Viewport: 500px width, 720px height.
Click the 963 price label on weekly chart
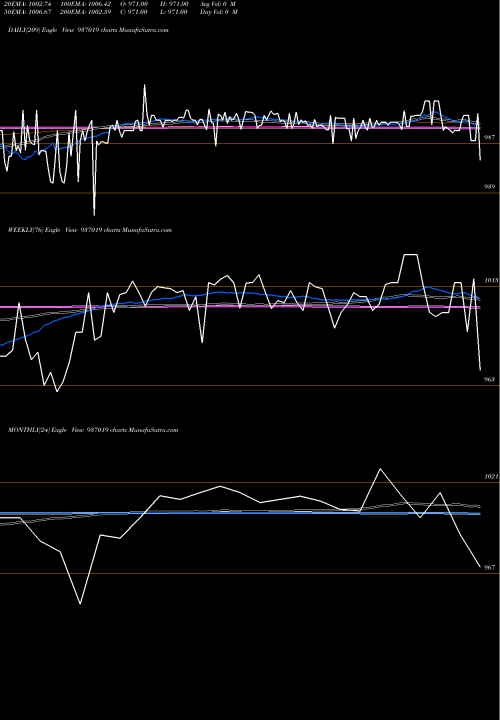pyautogui.click(x=490, y=380)
